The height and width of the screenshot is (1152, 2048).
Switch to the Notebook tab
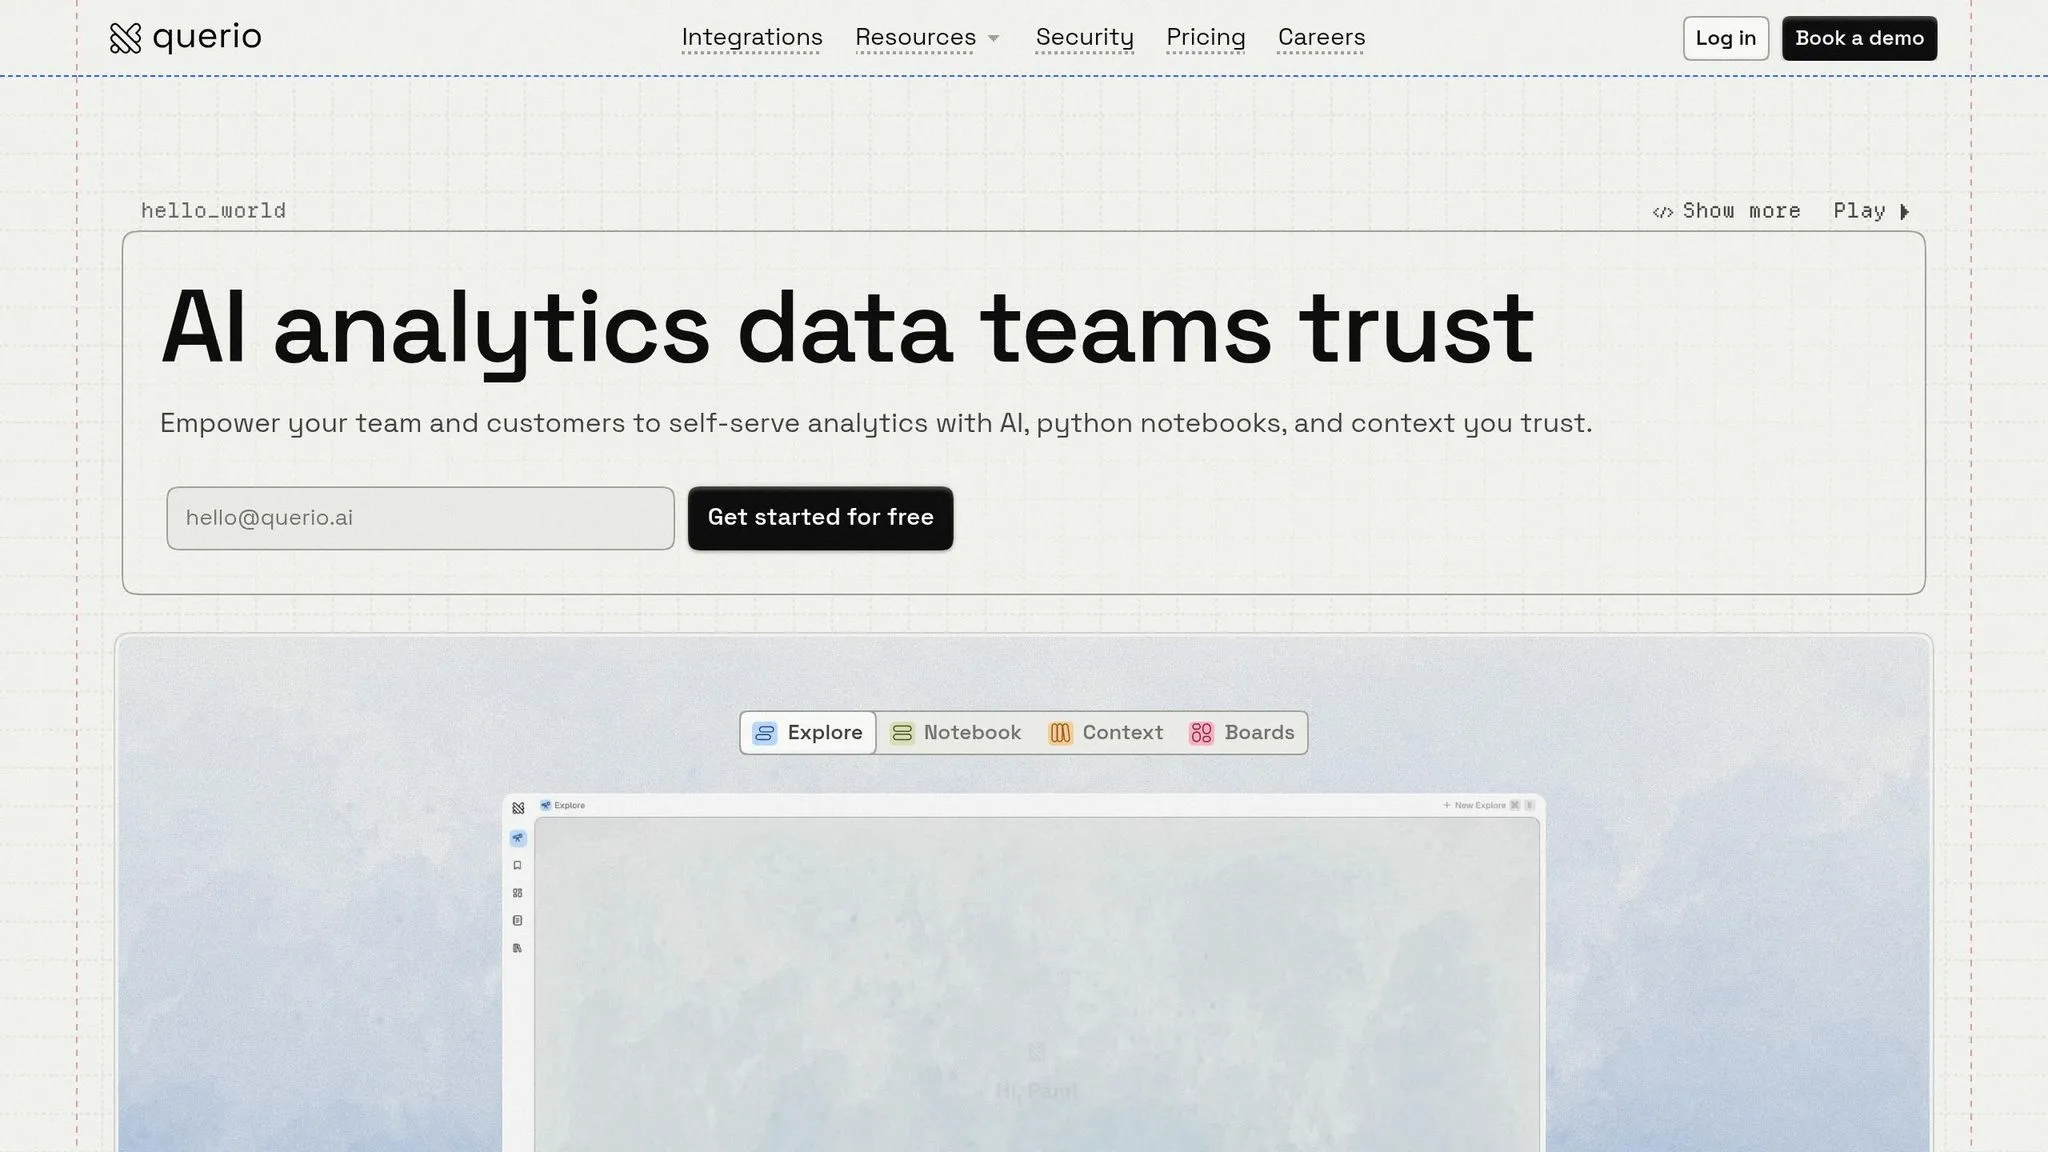coord(956,733)
